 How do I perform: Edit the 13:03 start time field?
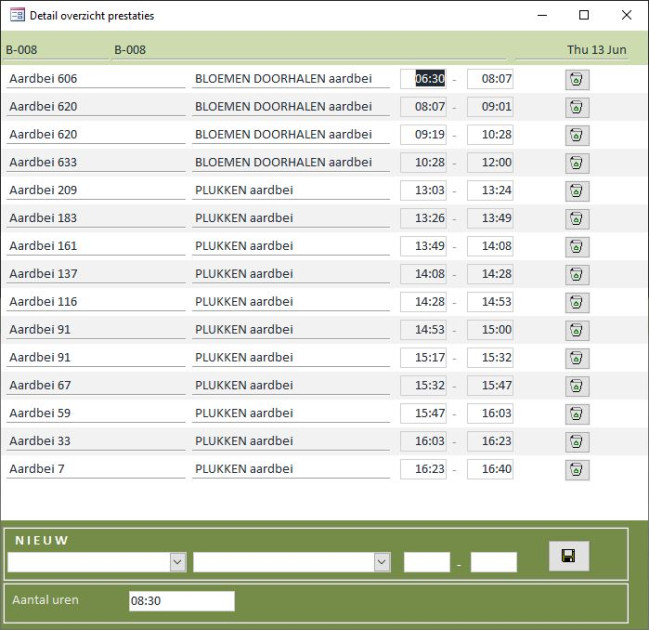[x=423, y=190]
